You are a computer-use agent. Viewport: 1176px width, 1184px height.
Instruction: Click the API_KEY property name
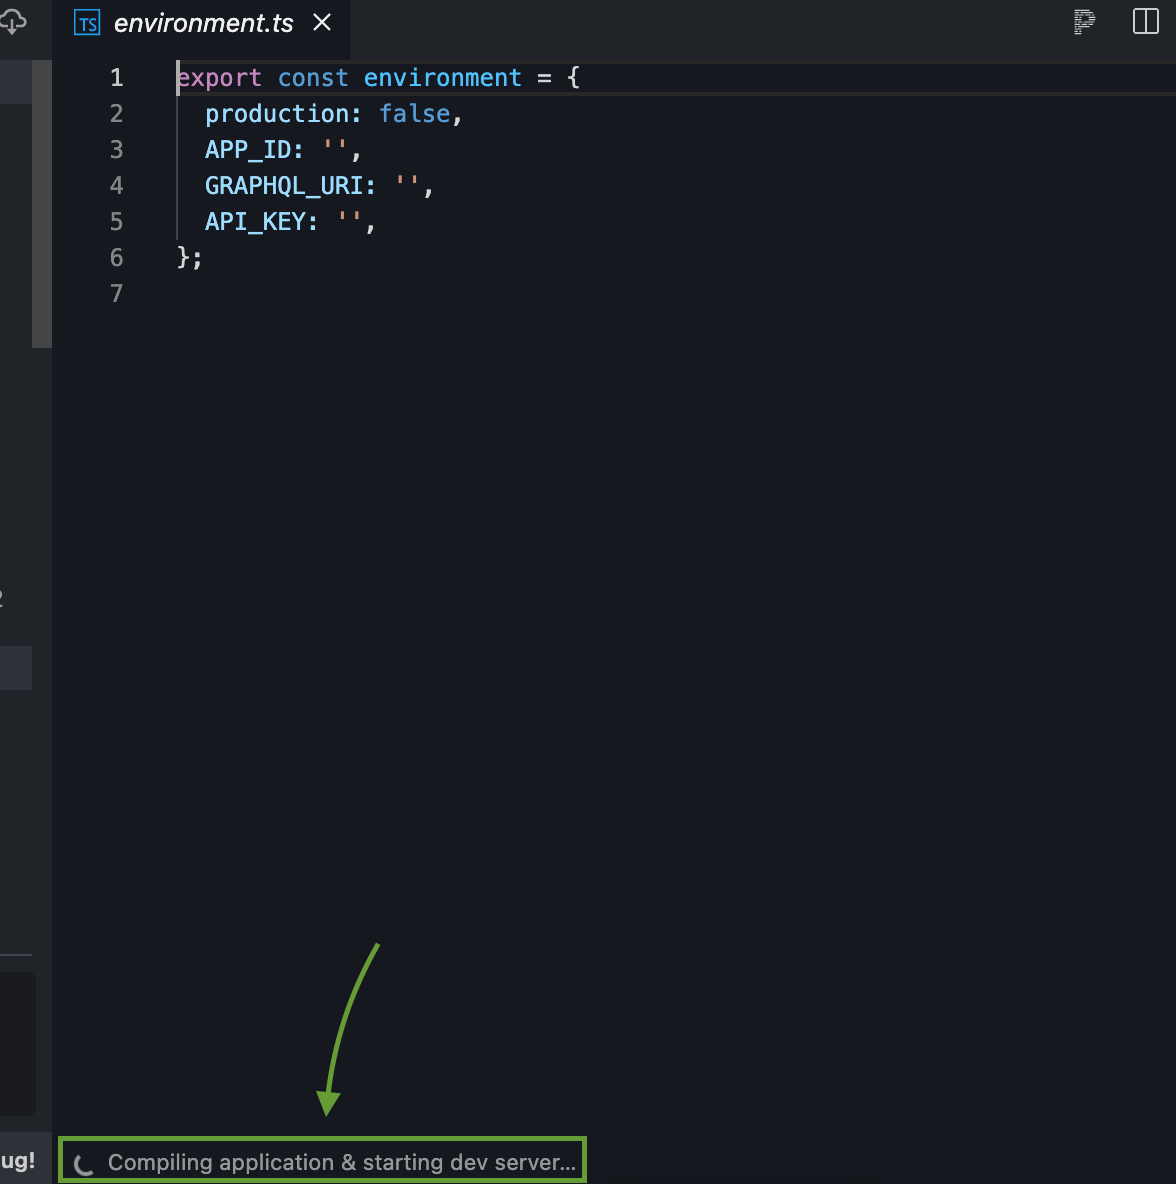(x=258, y=221)
